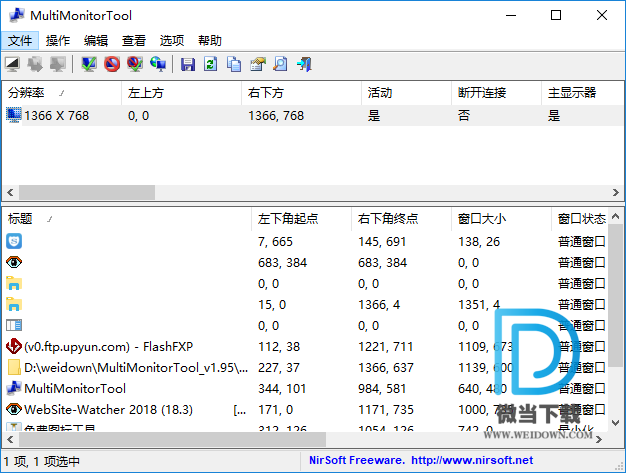Click the 1221, 711 end point cell

click(x=385, y=346)
